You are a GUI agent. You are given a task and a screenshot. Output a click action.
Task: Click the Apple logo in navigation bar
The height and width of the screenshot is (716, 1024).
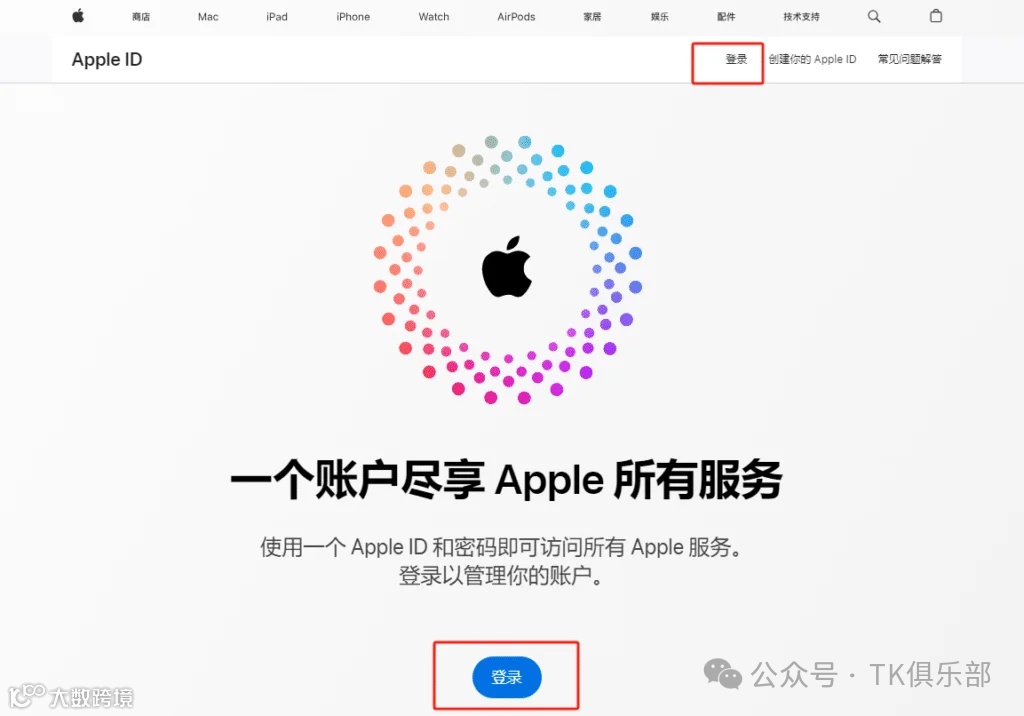(78, 16)
